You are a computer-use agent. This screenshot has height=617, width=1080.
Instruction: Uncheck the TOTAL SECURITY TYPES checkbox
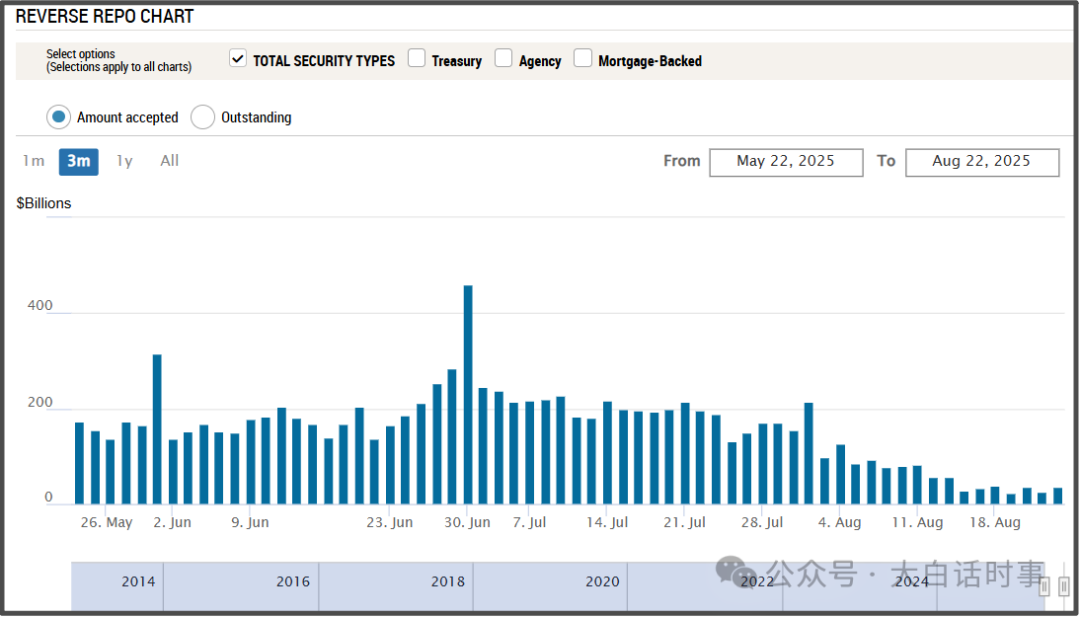click(238, 59)
